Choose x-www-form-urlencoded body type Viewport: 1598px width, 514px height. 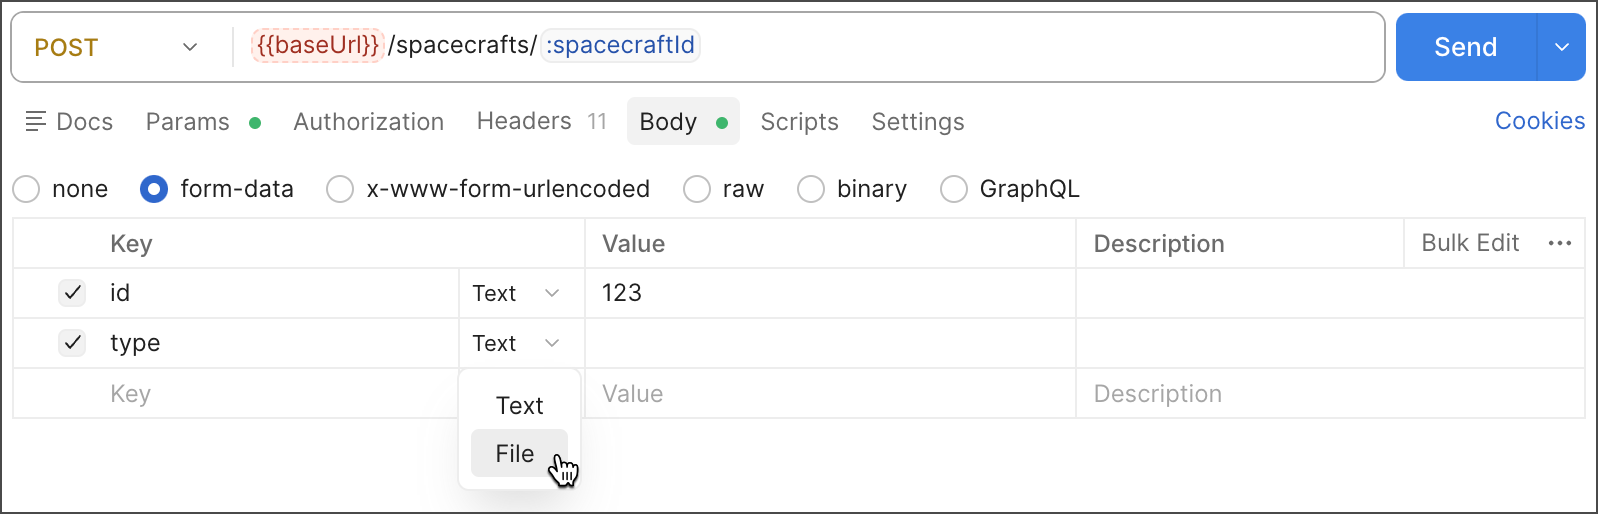(341, 189)
